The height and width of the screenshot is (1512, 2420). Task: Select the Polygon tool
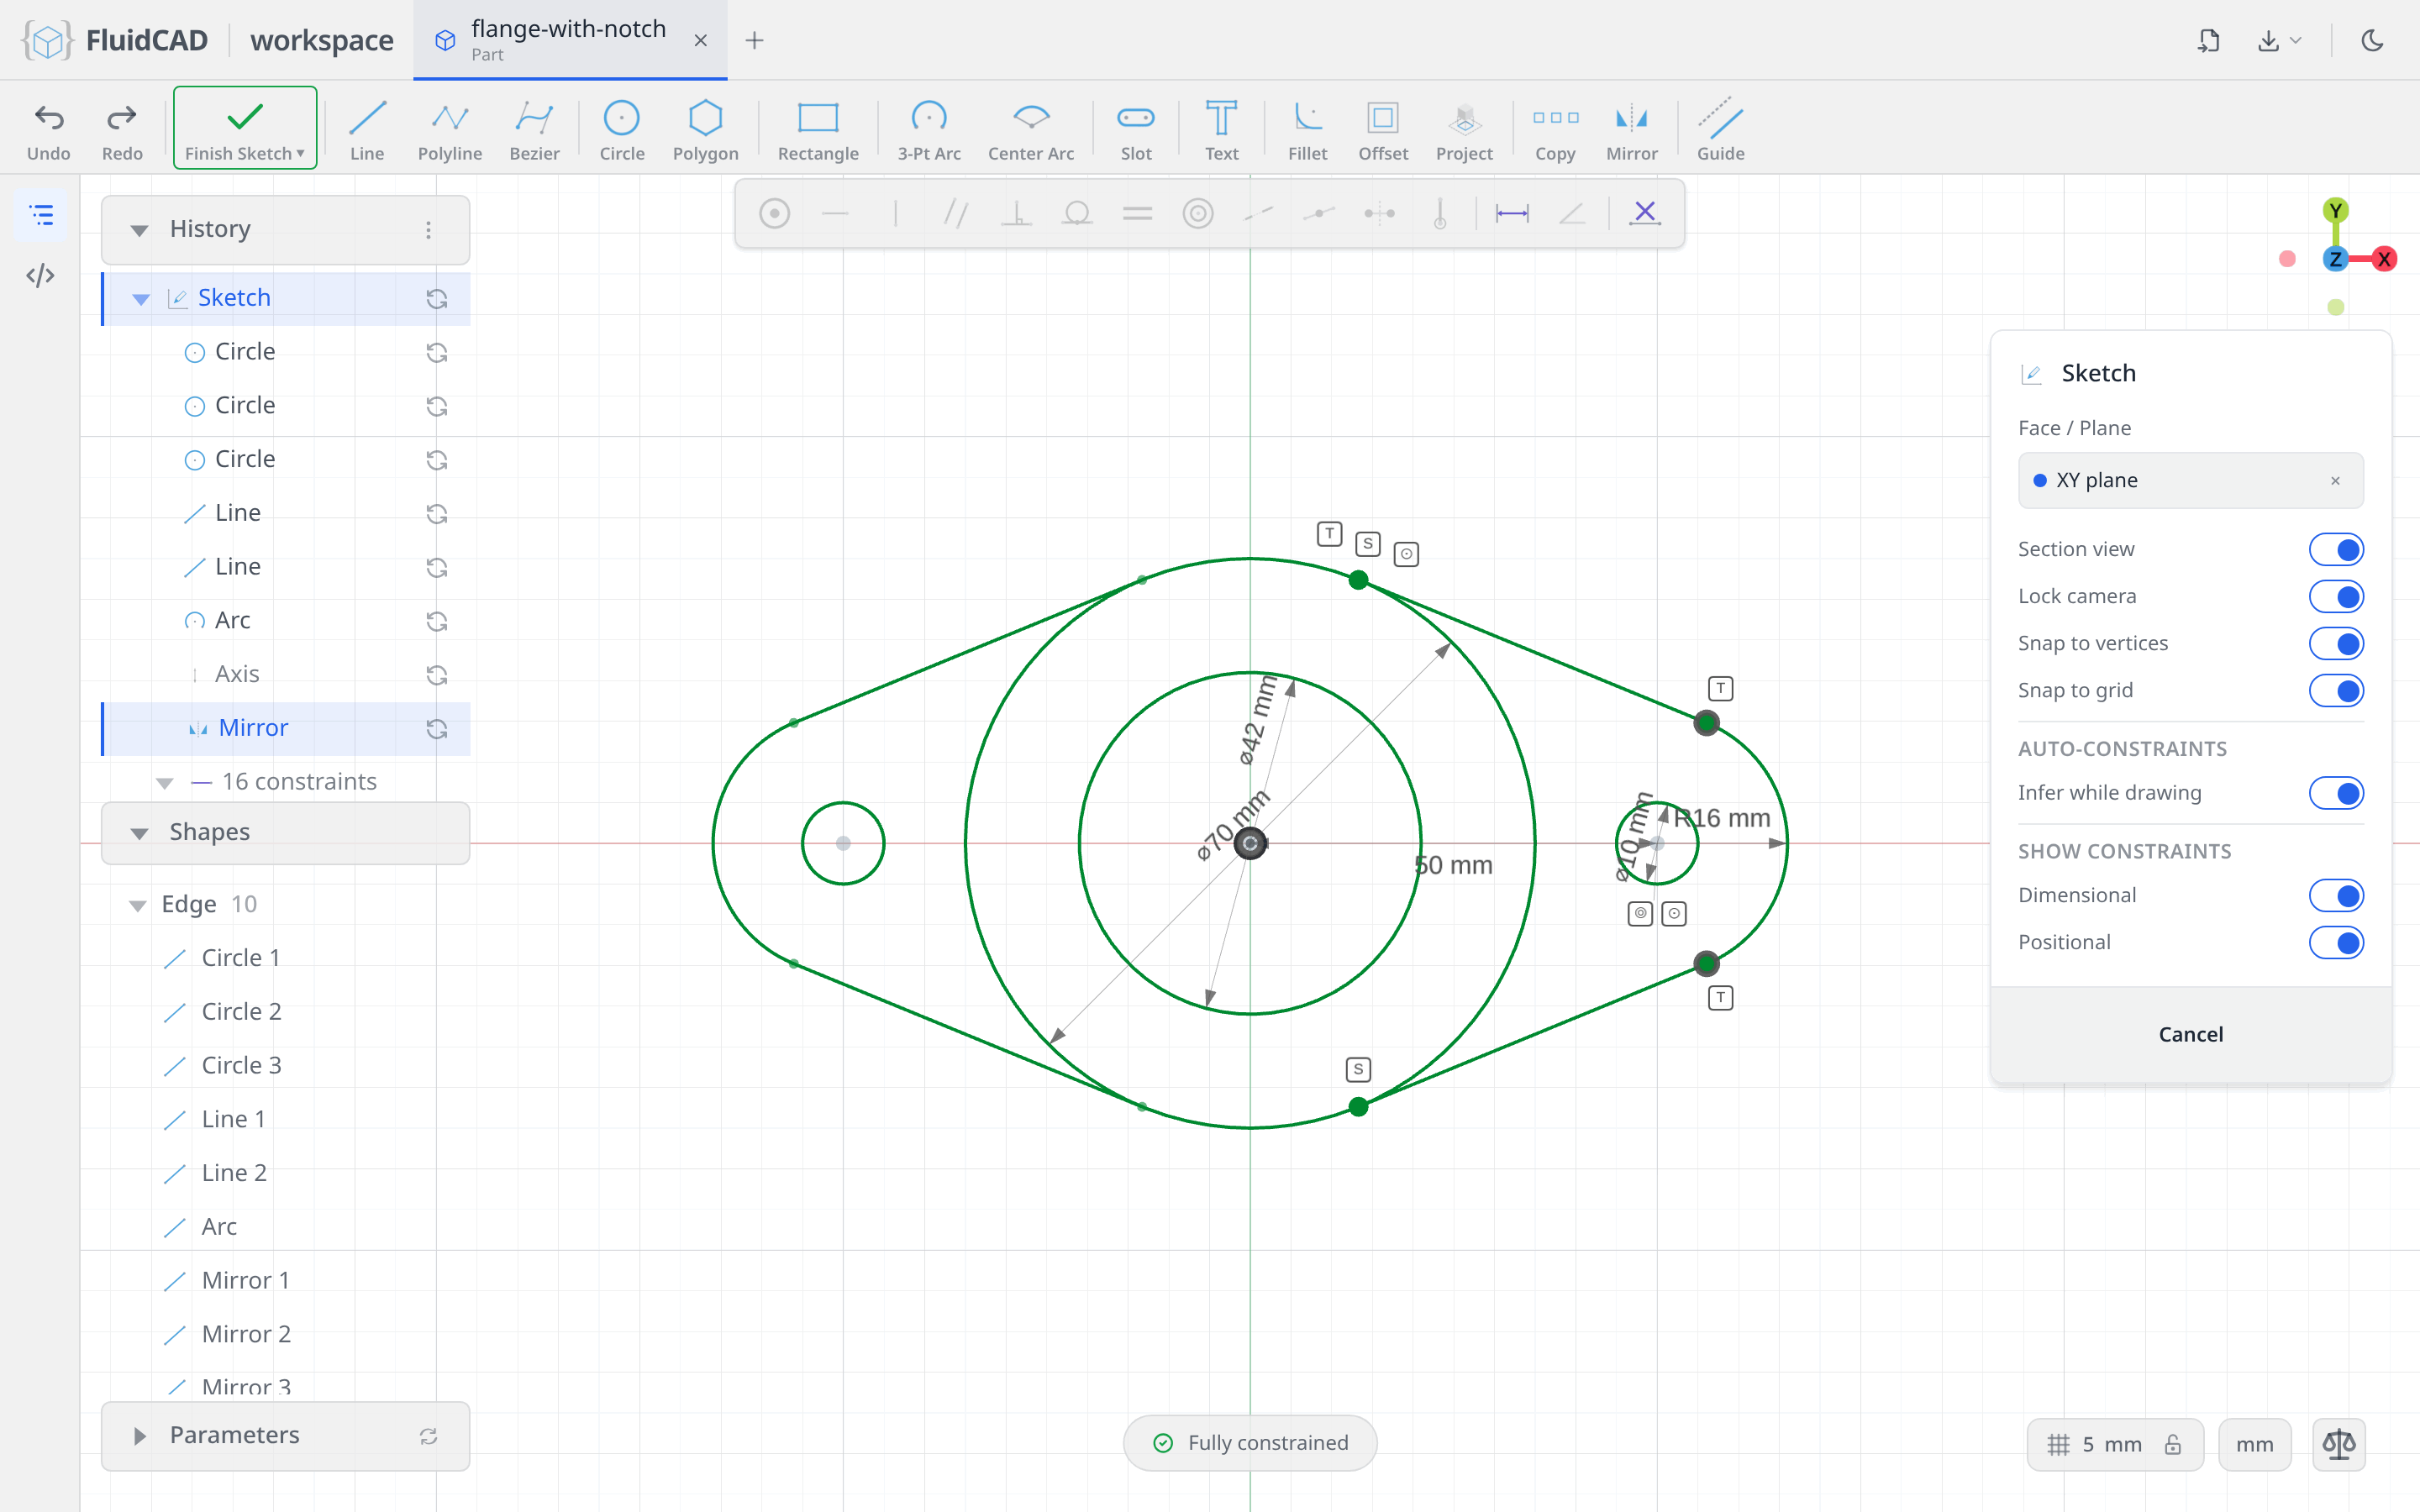(x=705, y=129)
